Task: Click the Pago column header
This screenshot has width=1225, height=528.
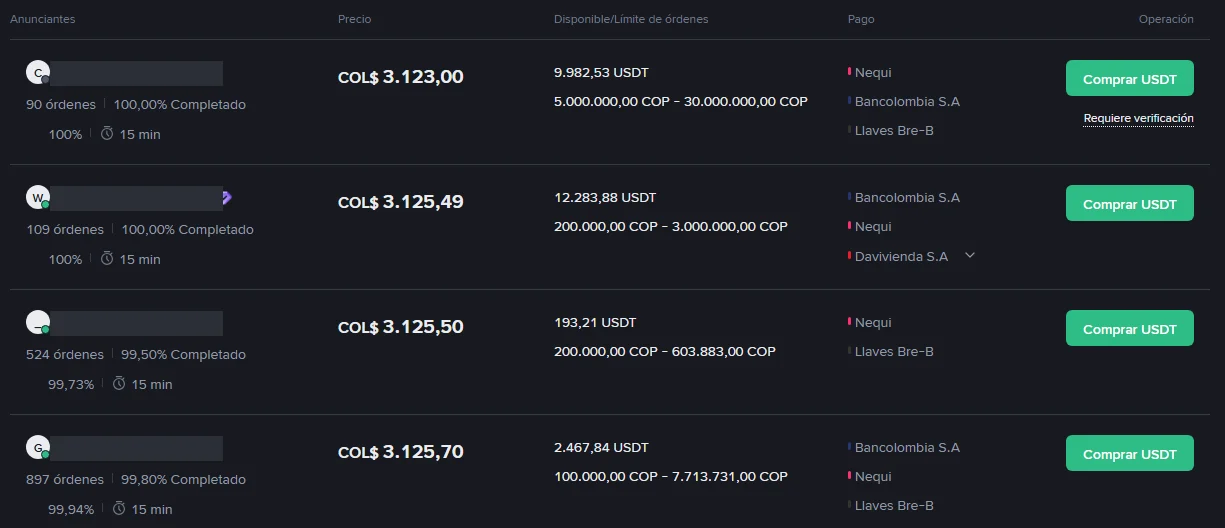Action: tap(861, 19)
